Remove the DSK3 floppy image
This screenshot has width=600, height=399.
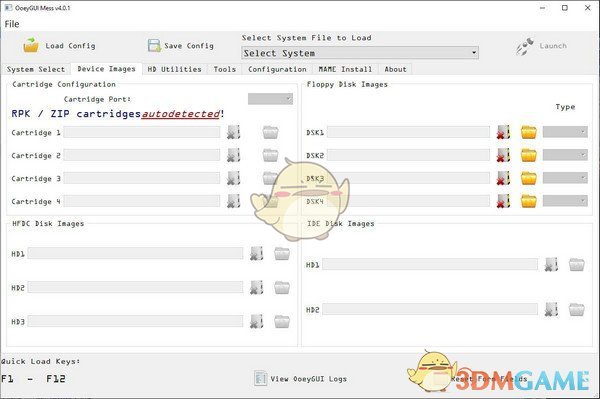pos(503,178)
